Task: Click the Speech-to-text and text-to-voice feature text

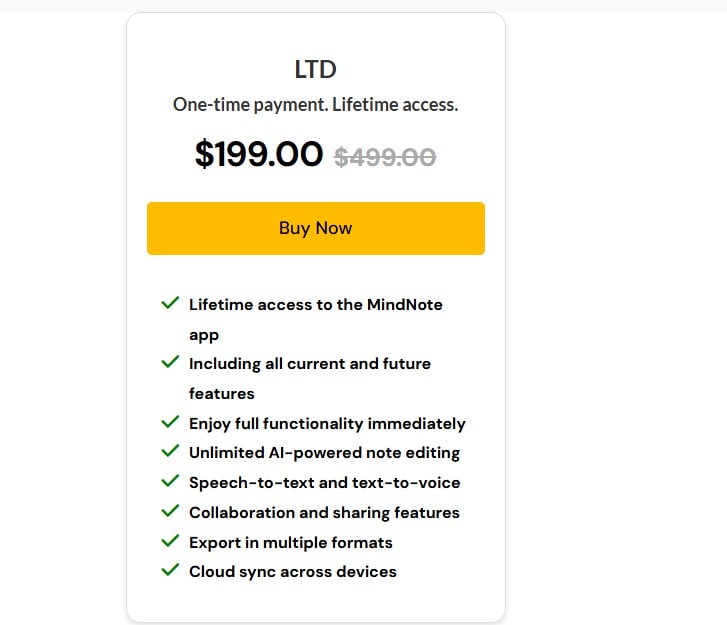Action: (x=324, y=483)
